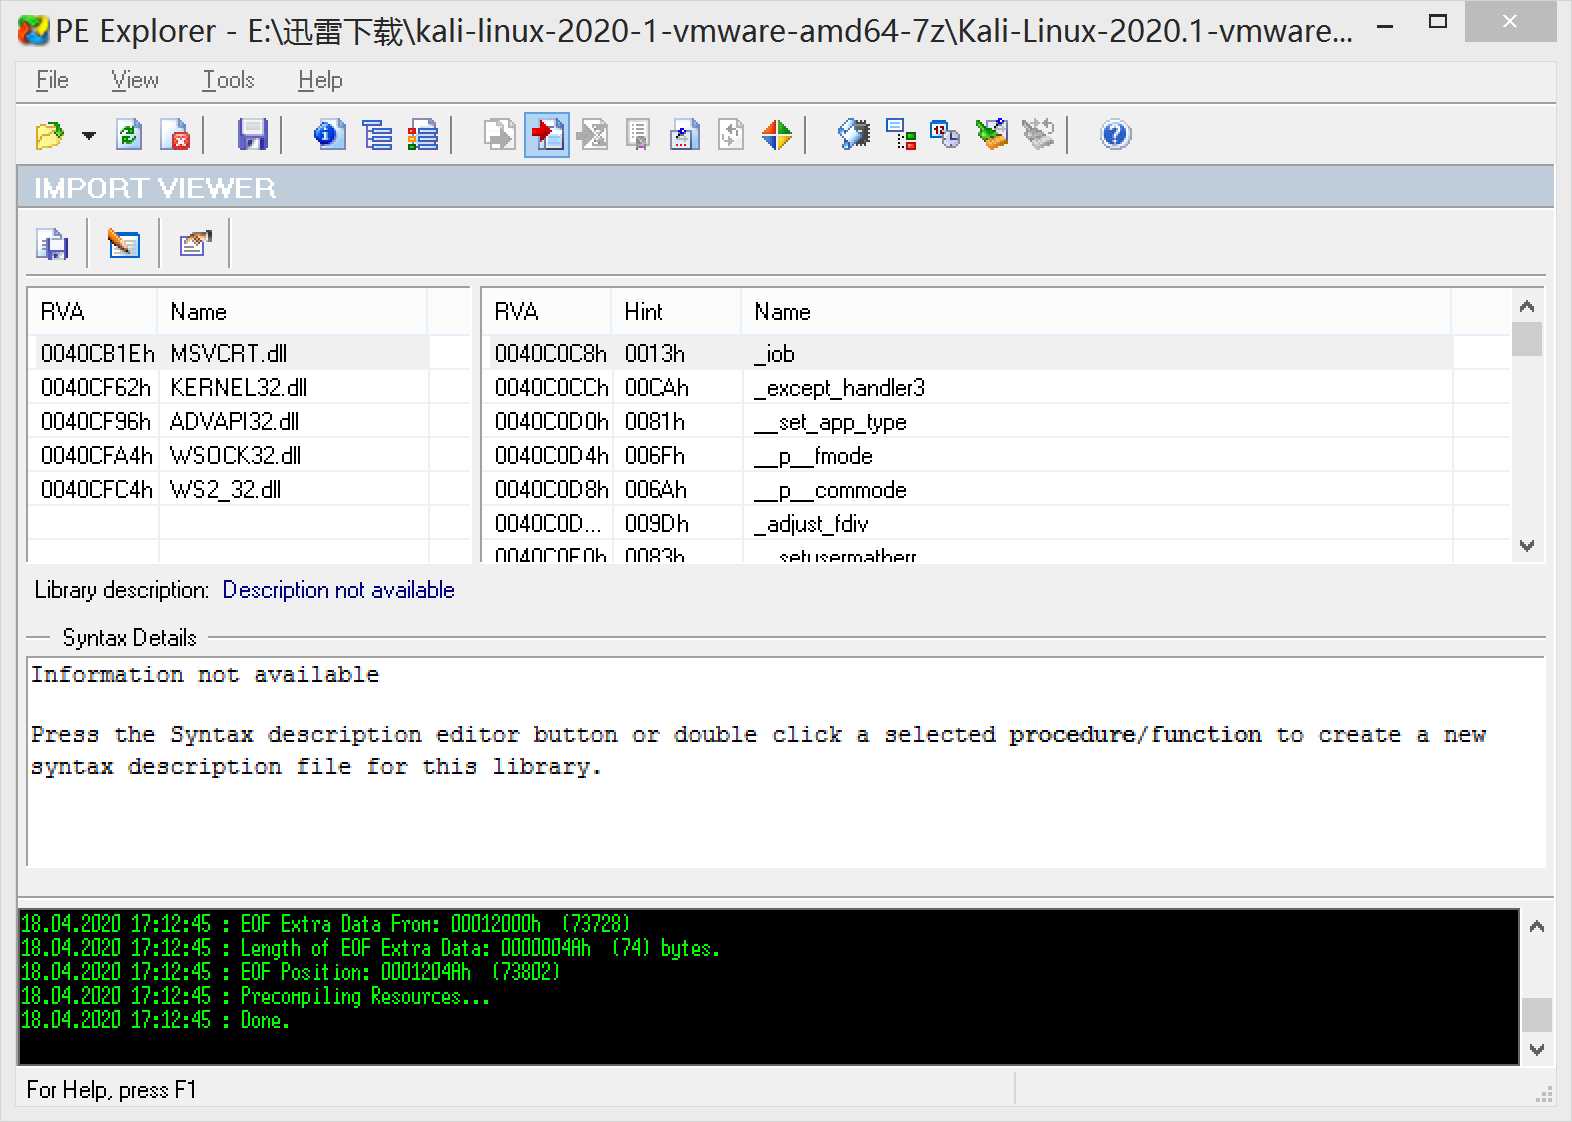Open a file with the folder icon
1572x1122 pixels.
(x=50, y=135)
